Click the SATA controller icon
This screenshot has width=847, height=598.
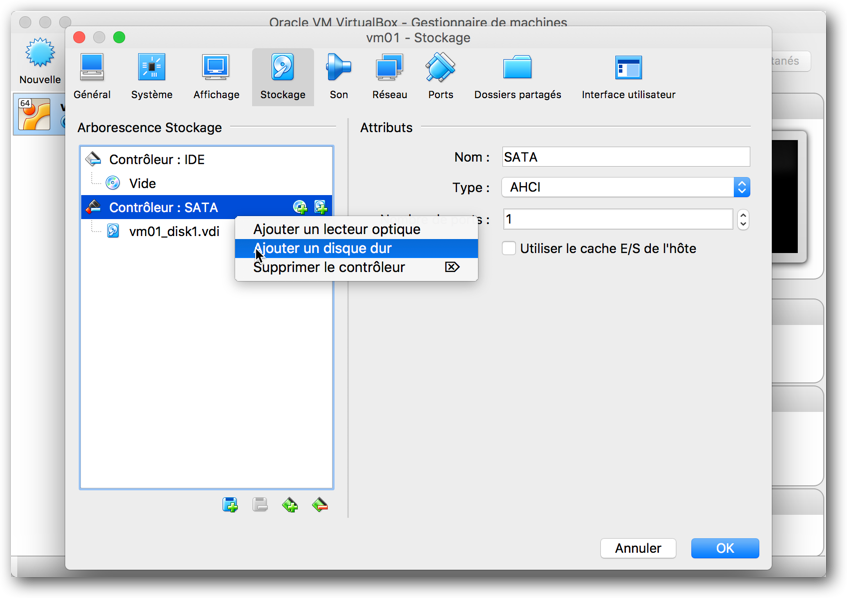93,207
